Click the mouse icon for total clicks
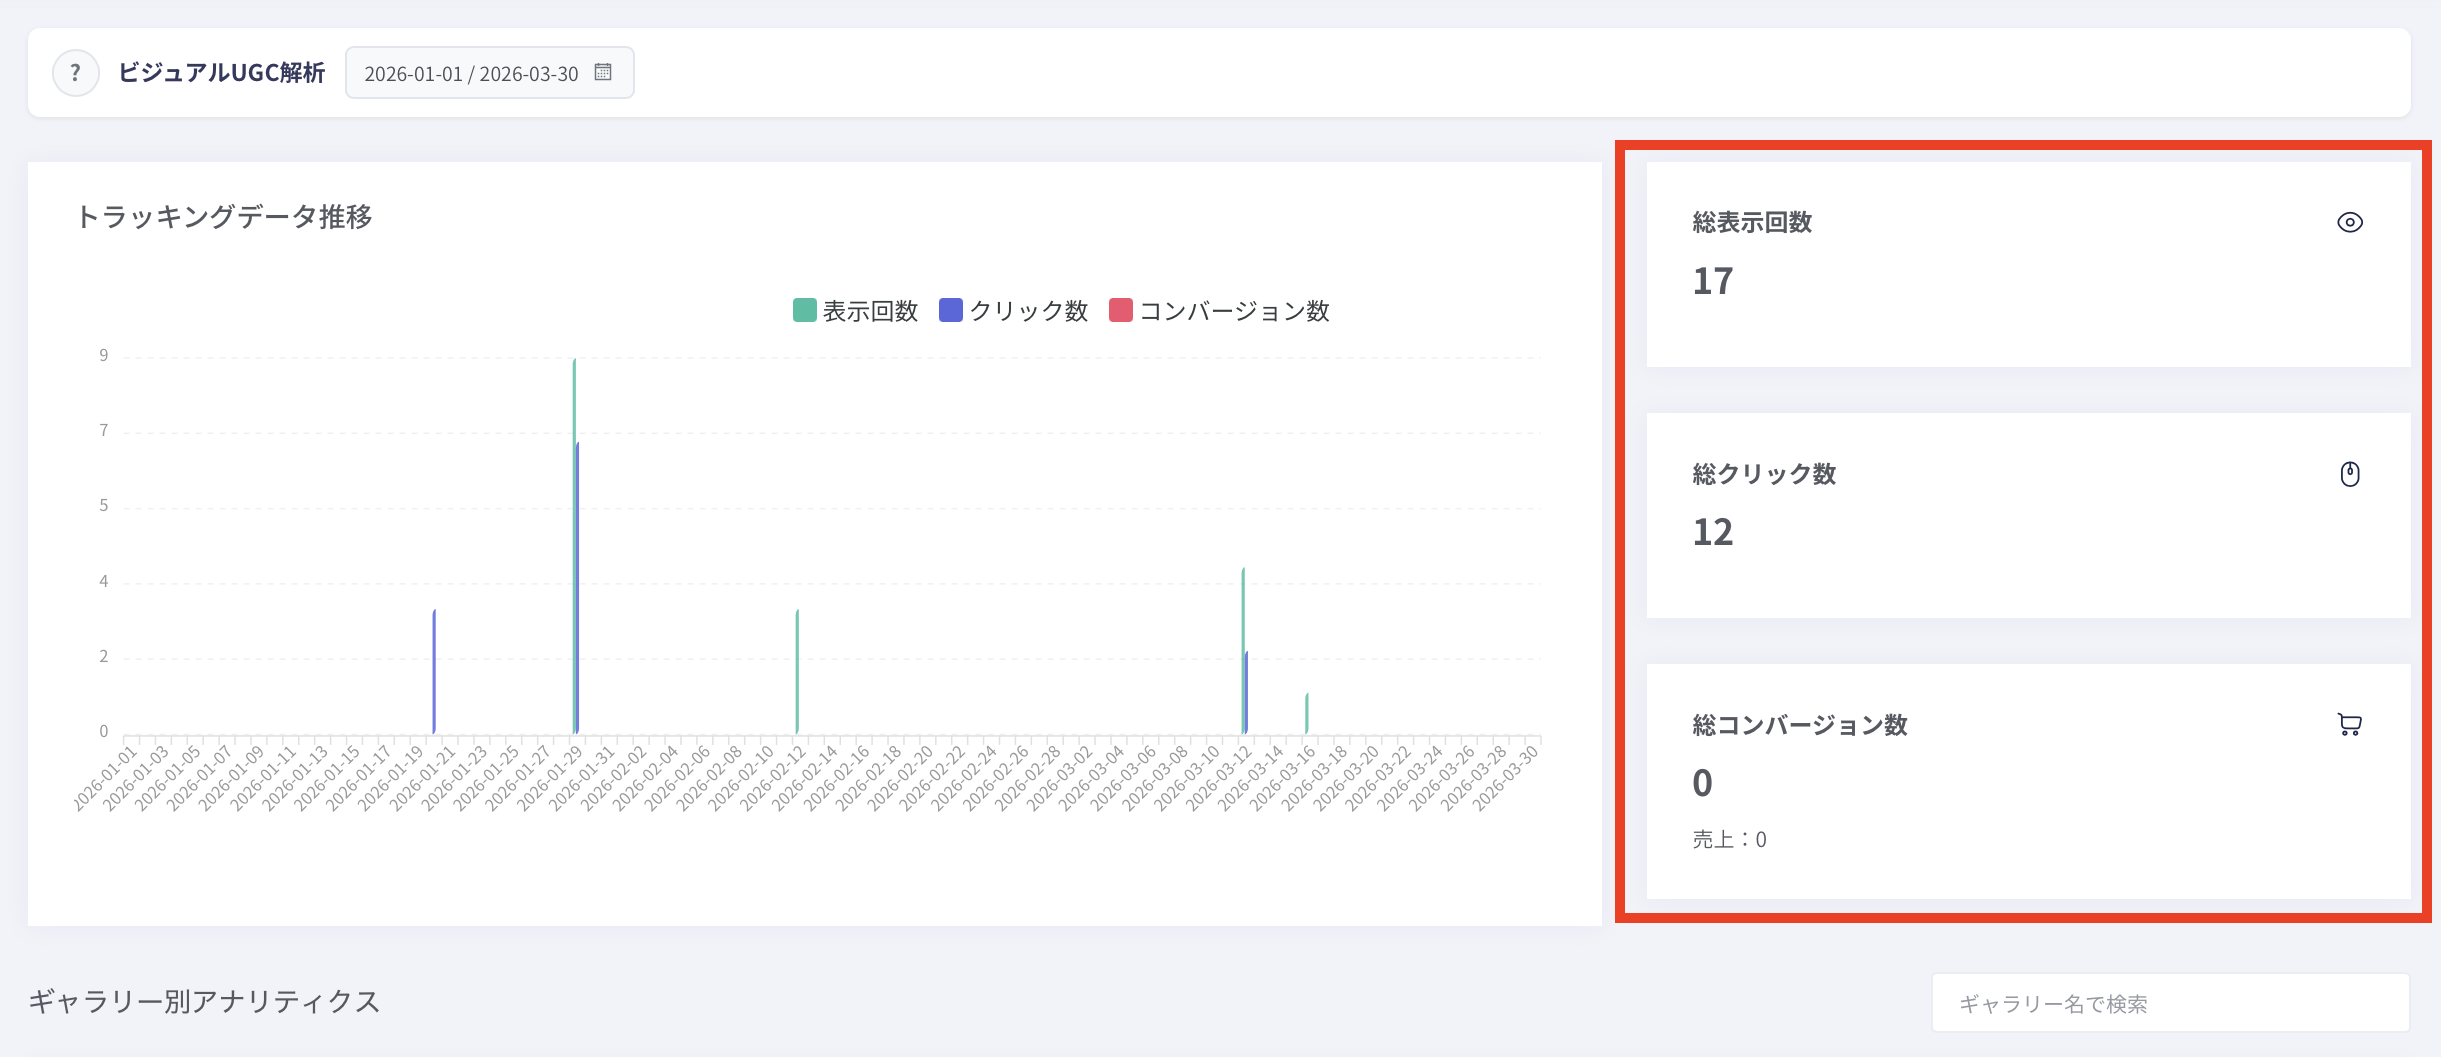Viewport: 2441px width, 1057px height. point(2349,474)
